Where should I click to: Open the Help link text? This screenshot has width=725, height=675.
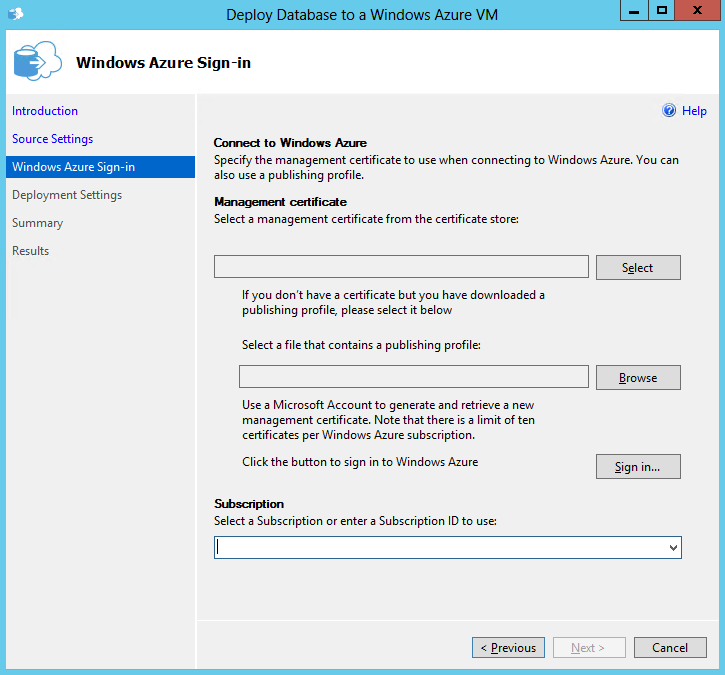pyautogui.click(x=694, y=111)
